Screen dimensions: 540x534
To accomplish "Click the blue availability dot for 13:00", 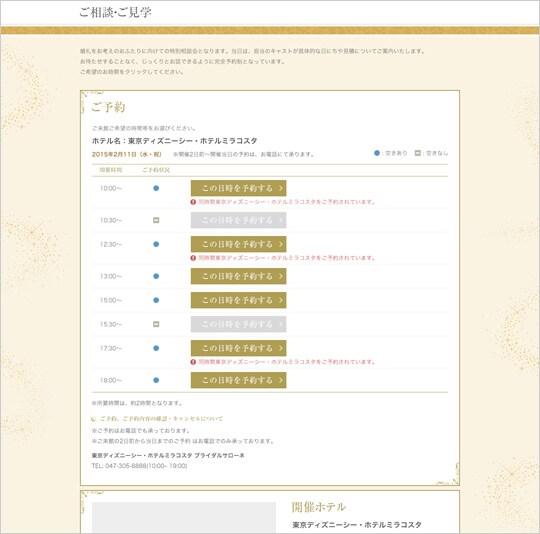I will click(156, 276).
